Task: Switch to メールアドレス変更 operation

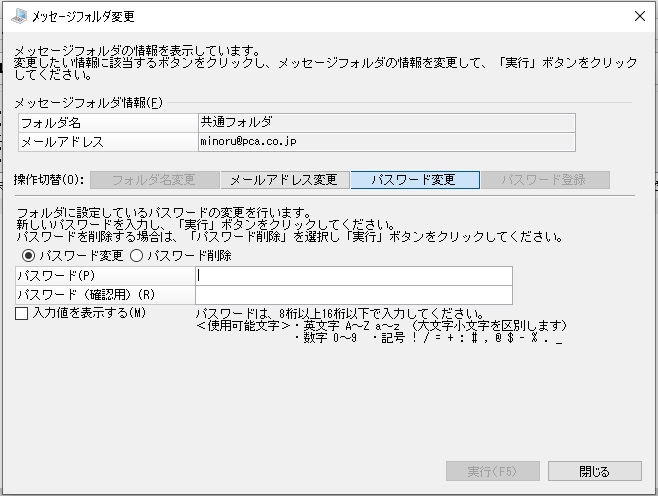Action: (285, 180)
